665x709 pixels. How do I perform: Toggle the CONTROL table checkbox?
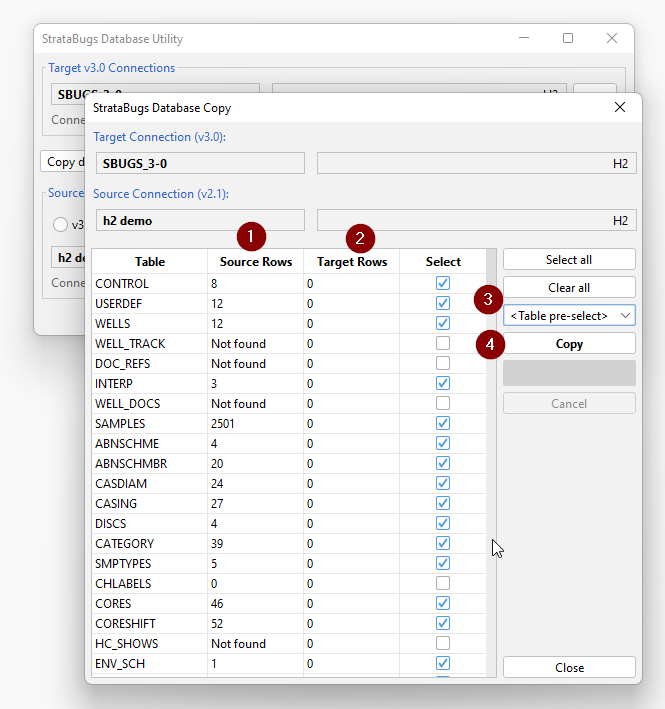443,283
